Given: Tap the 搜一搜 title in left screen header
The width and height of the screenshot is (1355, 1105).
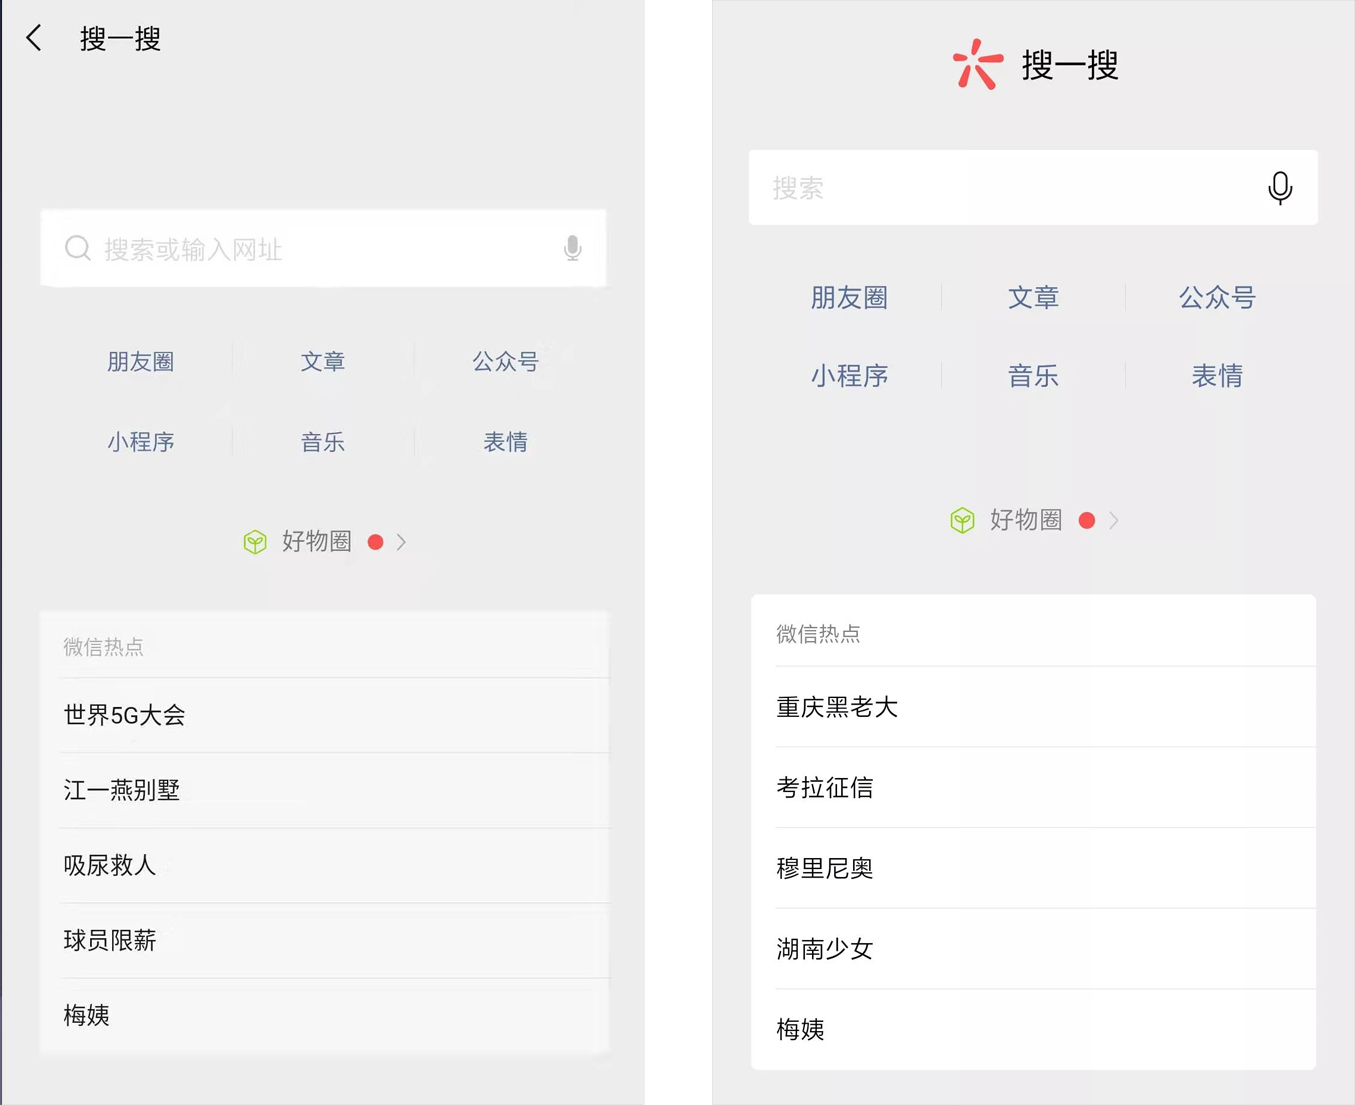Looking at the screenshot, I should pos(120,38).
